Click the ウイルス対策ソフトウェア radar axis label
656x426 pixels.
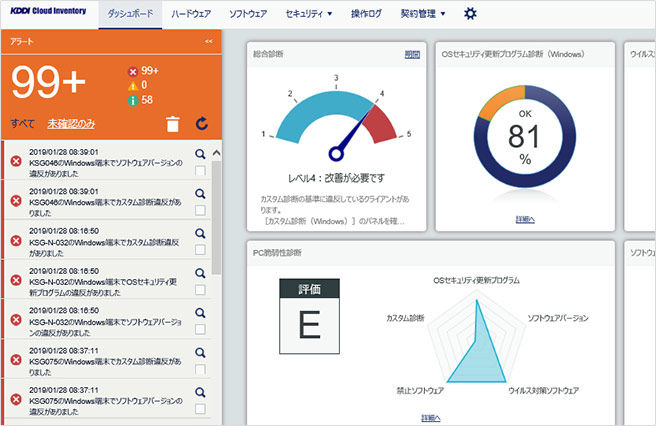(x=543, y=390)
